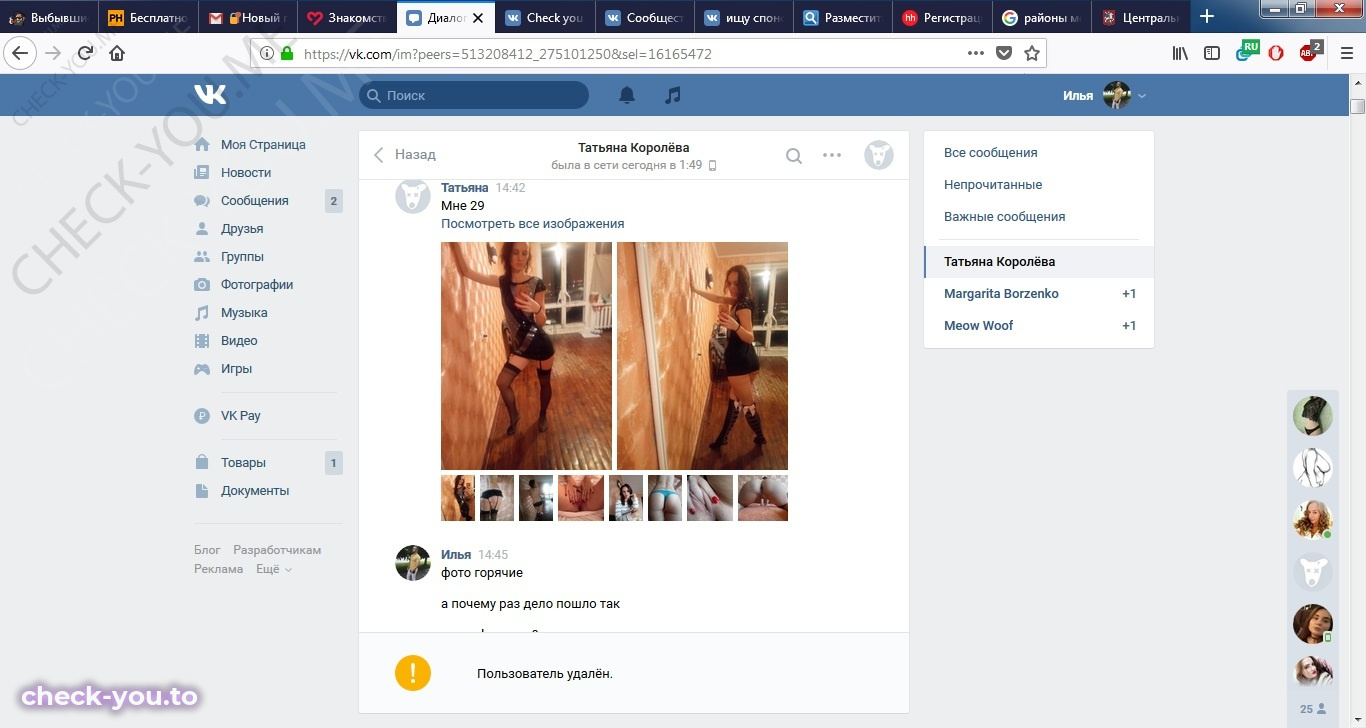Image resolution: width=1366 pixels, height=728 pixels.
Task: Open Документы in left menu
Action: (x=255, y=491)
